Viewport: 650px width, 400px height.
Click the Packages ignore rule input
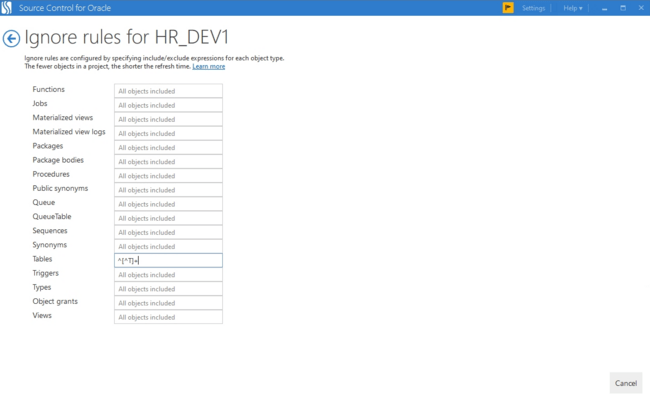[168, 147]
